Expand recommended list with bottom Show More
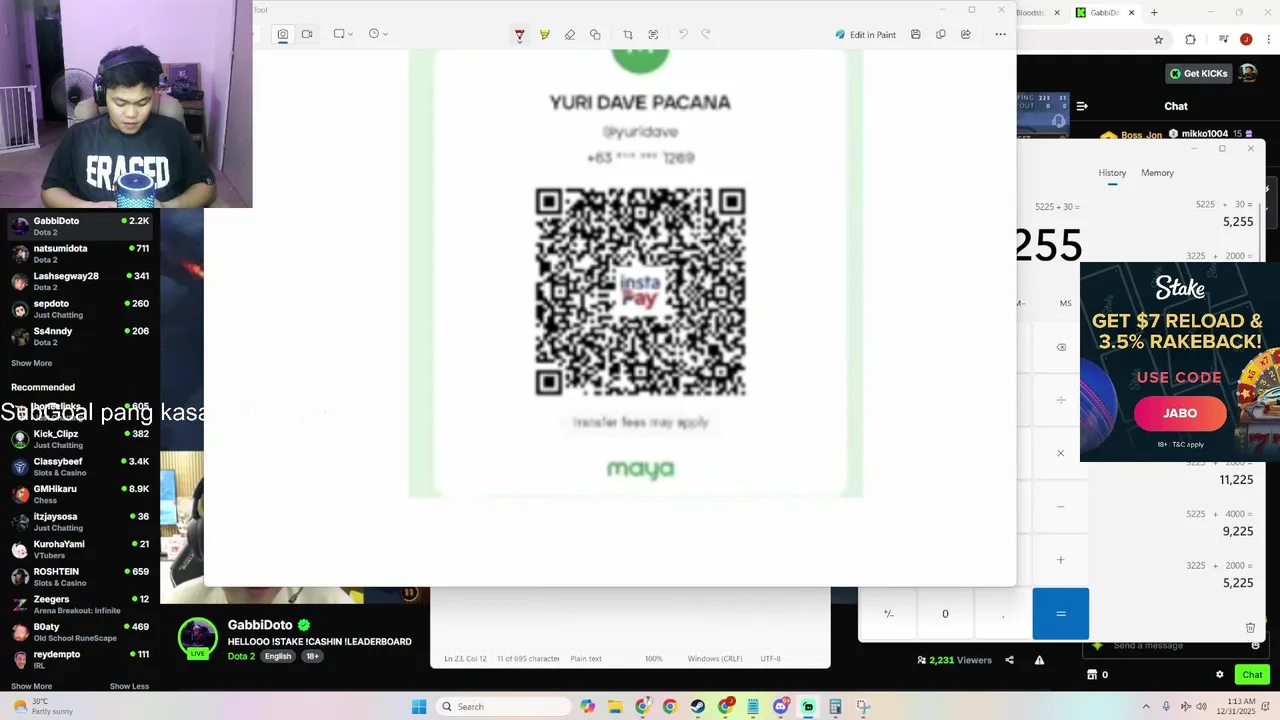1280x720 pixels. (x=31, y=686)
